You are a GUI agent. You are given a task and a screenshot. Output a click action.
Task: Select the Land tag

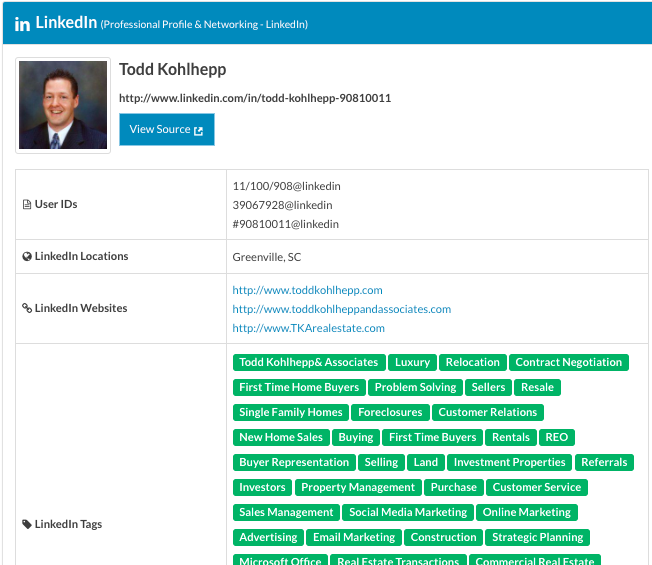pyautogui.click(x=426, y=462)
